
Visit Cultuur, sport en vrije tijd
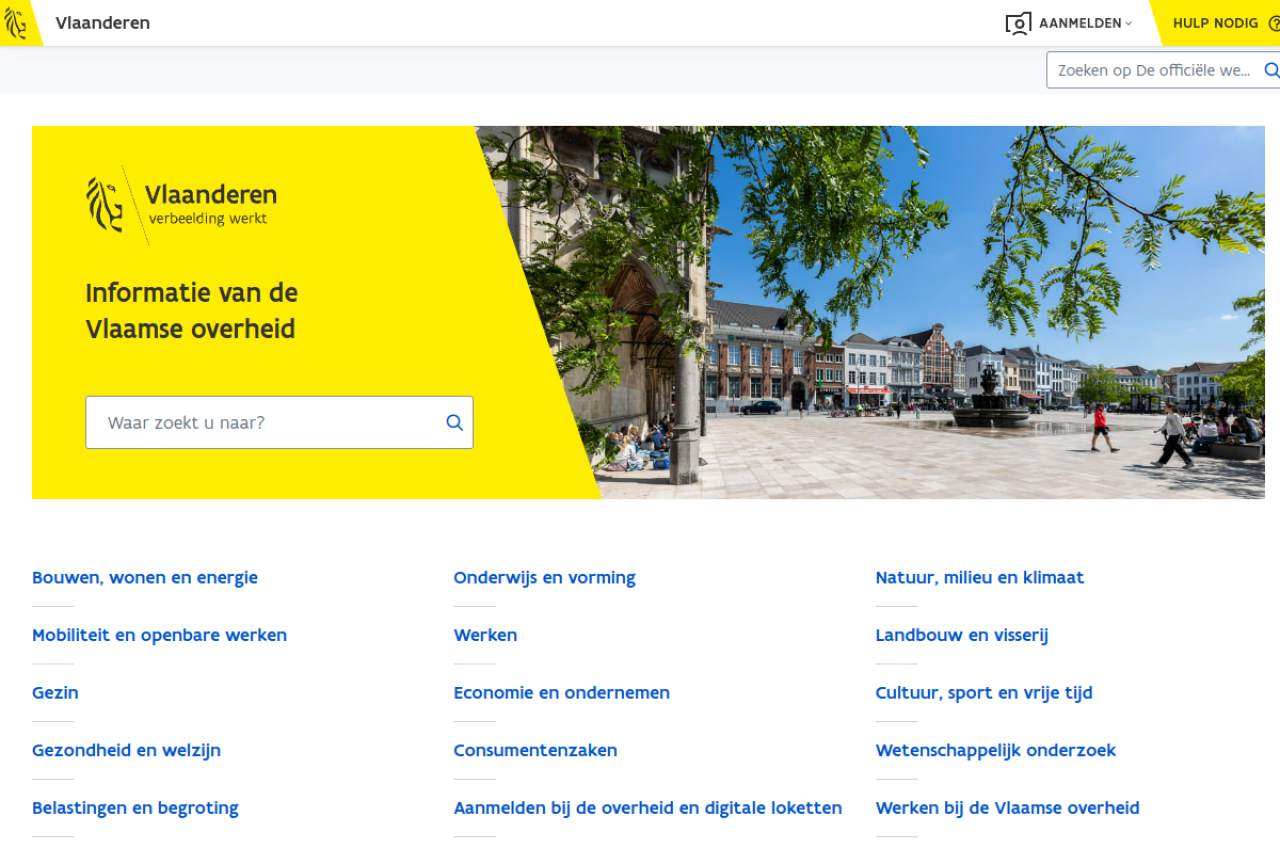click(983, 692)
